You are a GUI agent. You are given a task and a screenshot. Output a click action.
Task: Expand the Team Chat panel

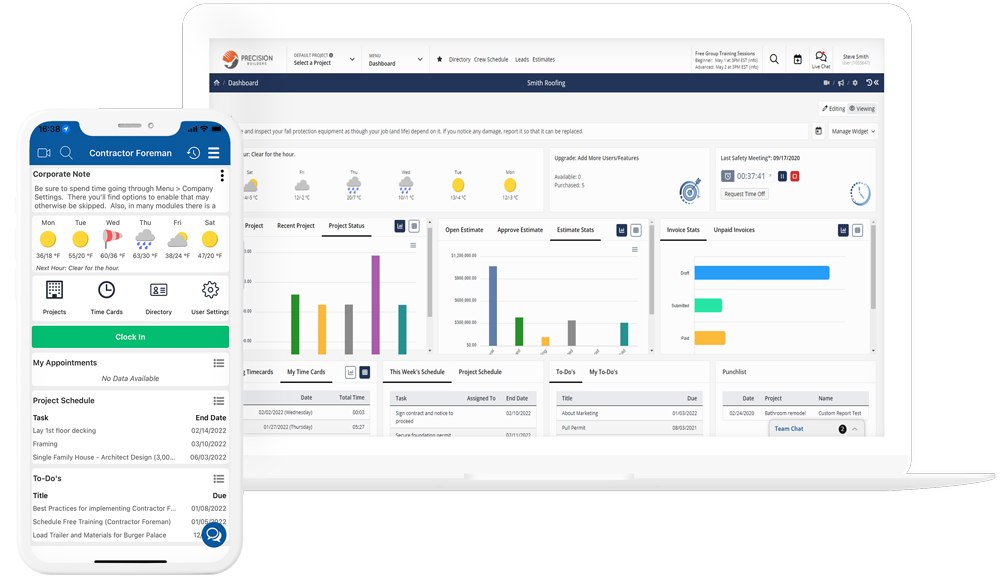pos(856,429)
